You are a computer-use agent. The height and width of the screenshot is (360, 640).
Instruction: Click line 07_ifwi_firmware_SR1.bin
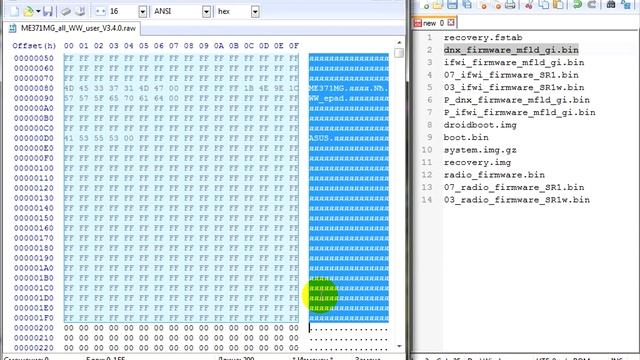point(511,75)
